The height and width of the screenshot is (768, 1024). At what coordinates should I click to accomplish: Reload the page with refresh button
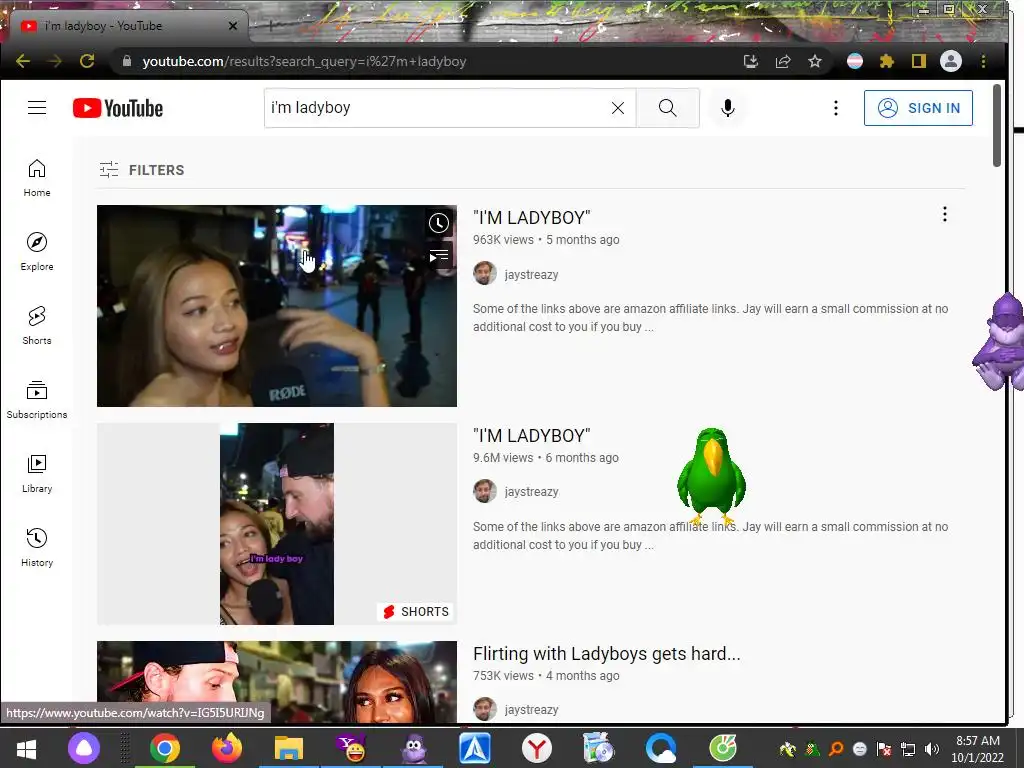coord(87,61)
